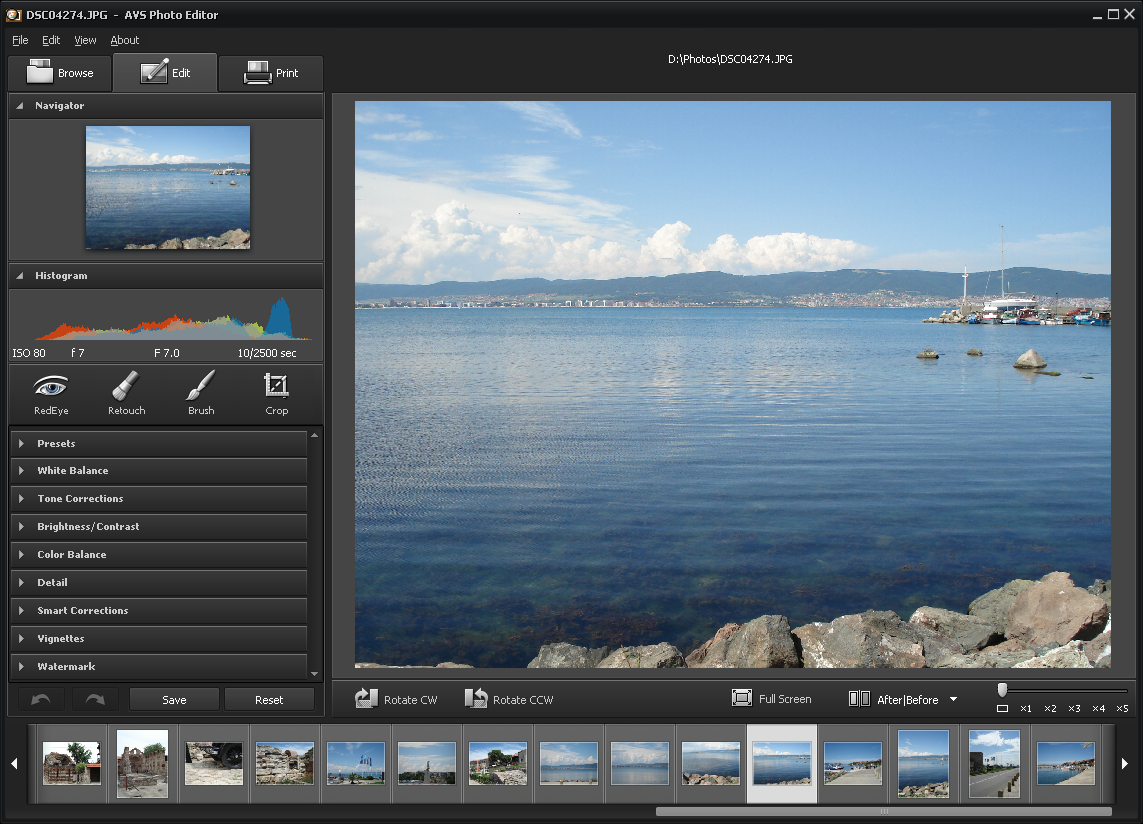Switch to the Browse tab
The height and width of the screenshot is (824, 1143).
(x=60, y=73)
